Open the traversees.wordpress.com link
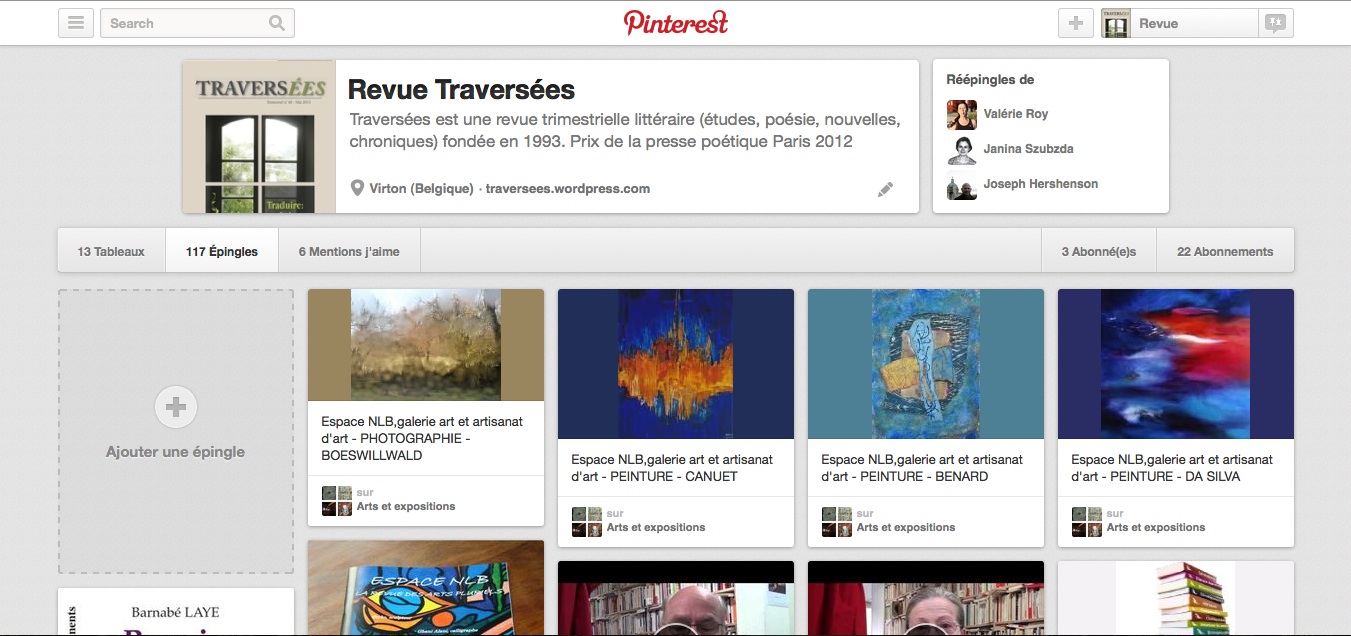The image size is (1351, 636). pos(568,188)
